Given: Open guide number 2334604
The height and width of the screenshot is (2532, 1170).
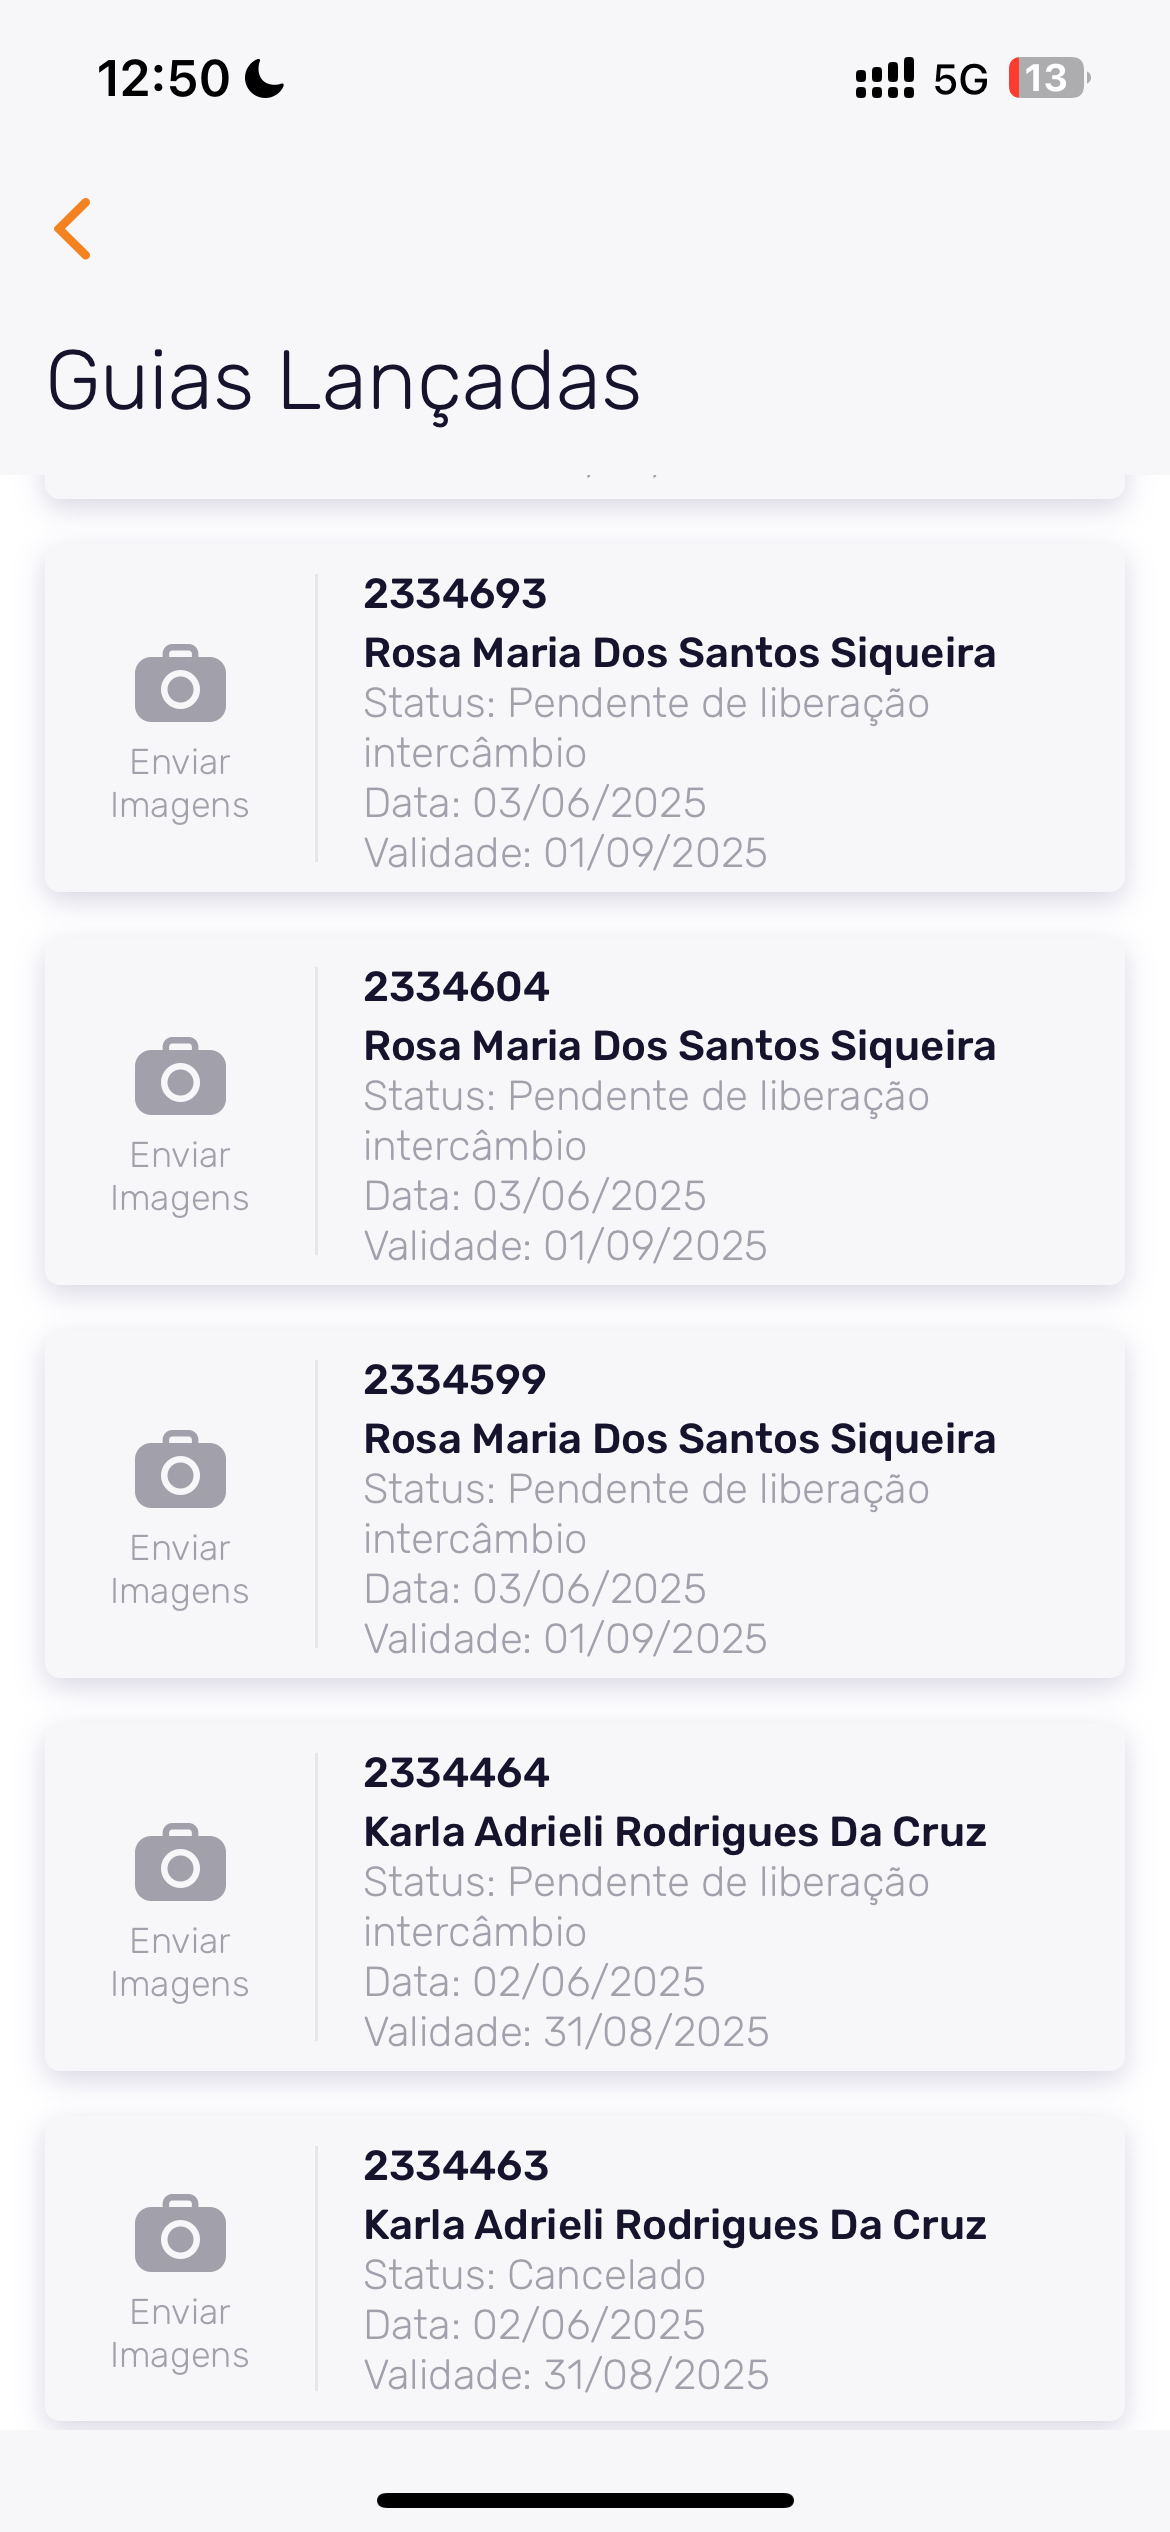Looking at the screenshot, I should pyautogui.click(x=456, y=987).
